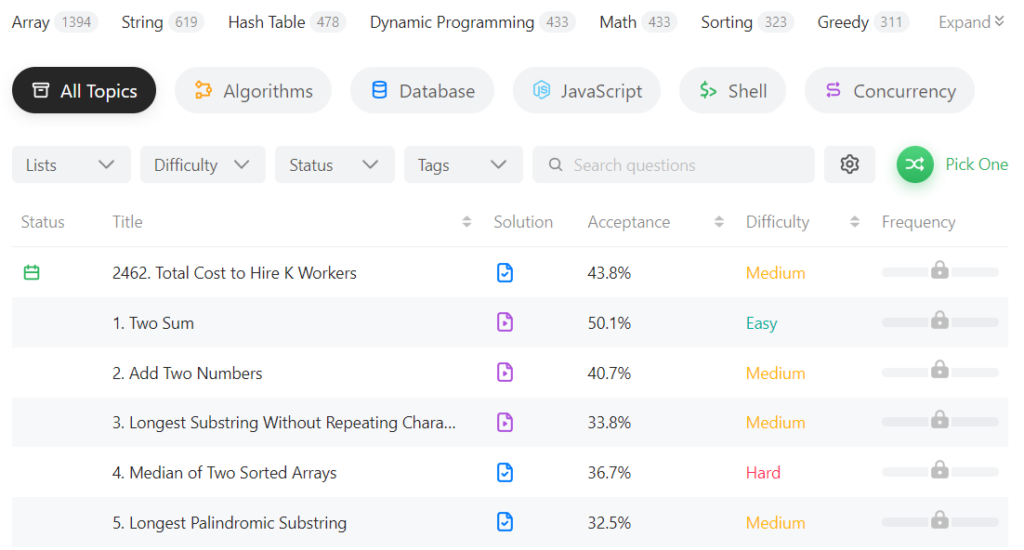Click the Hard difficulty label
Viewport: 1024px width, 550px height.
click(763, 472)
